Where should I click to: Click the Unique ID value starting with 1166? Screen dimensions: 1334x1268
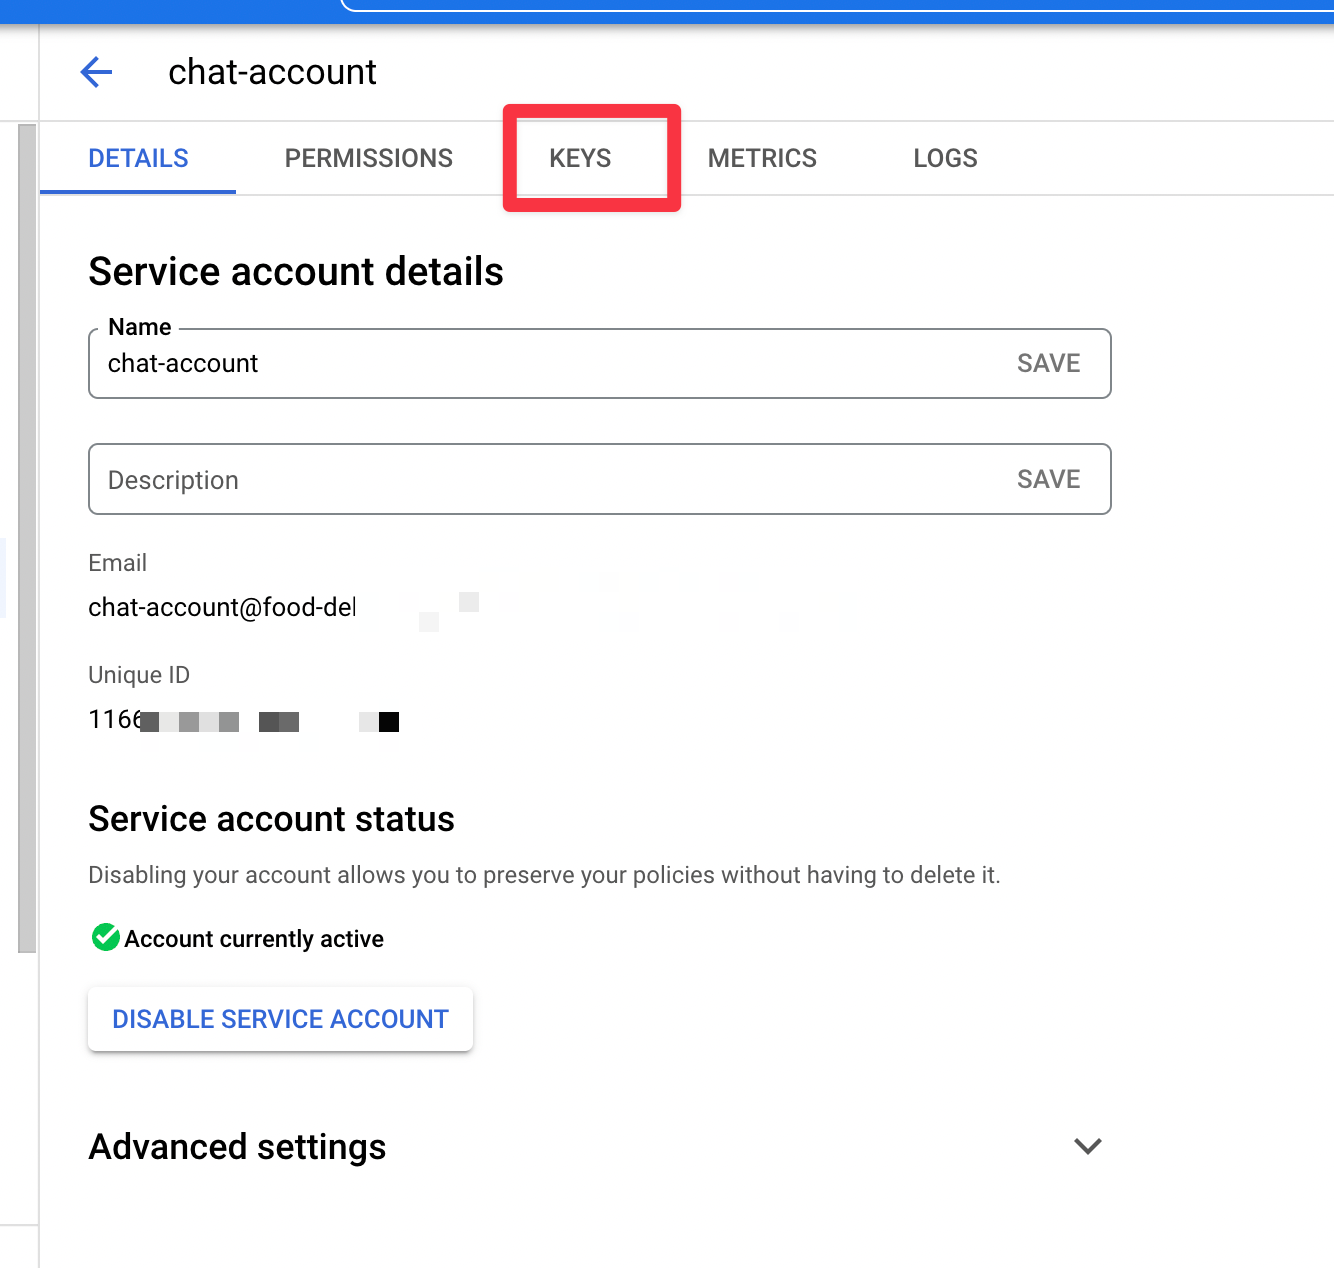(x=244, y=719)
